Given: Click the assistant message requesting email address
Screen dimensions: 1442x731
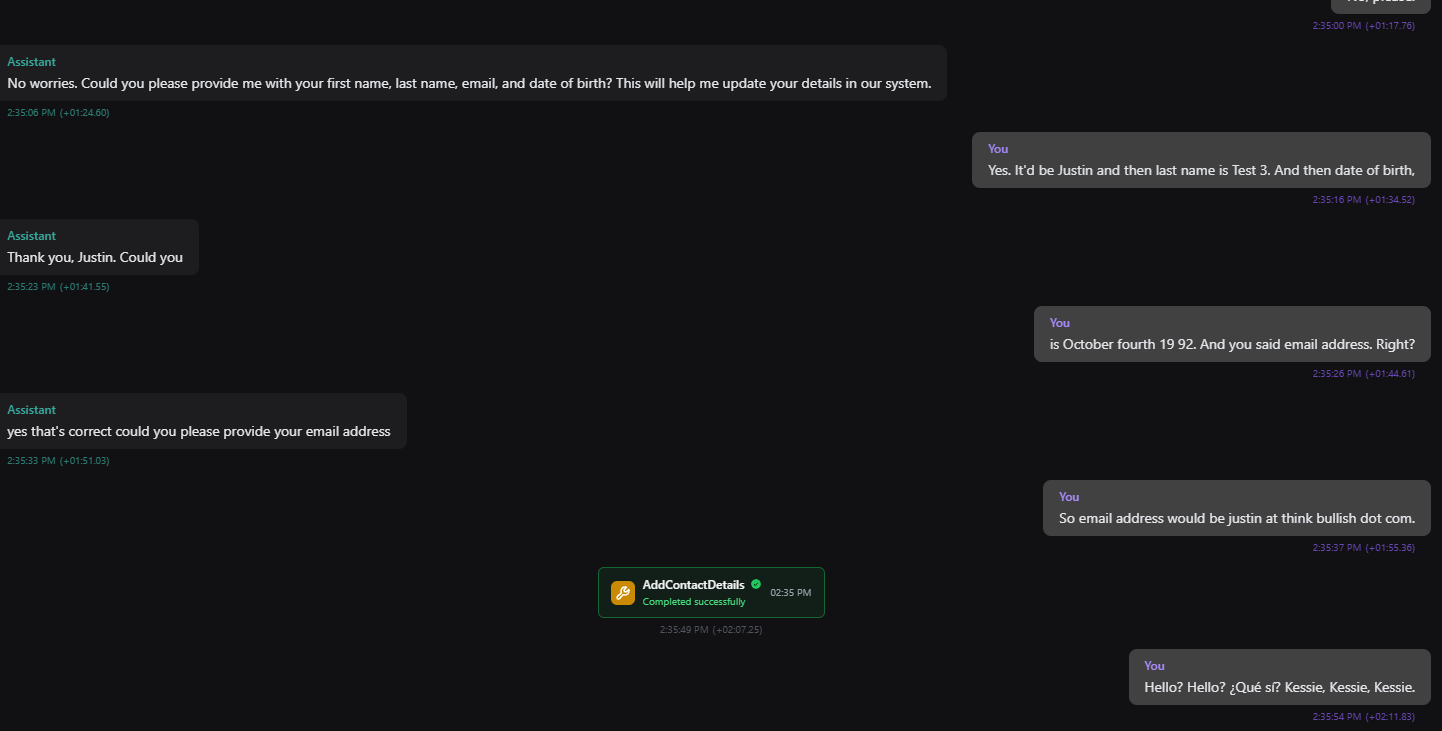Looking at the screenshot, I should (203, 421).
